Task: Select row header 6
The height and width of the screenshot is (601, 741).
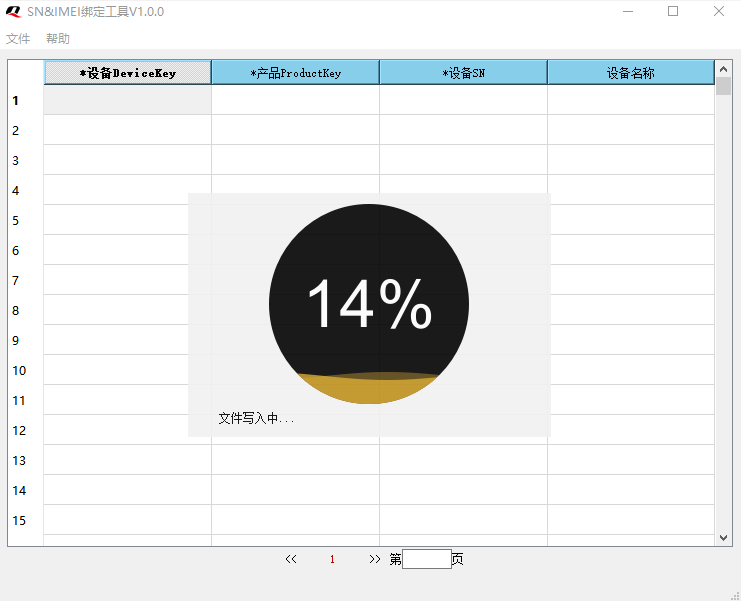Action: (x=26, y=250)
